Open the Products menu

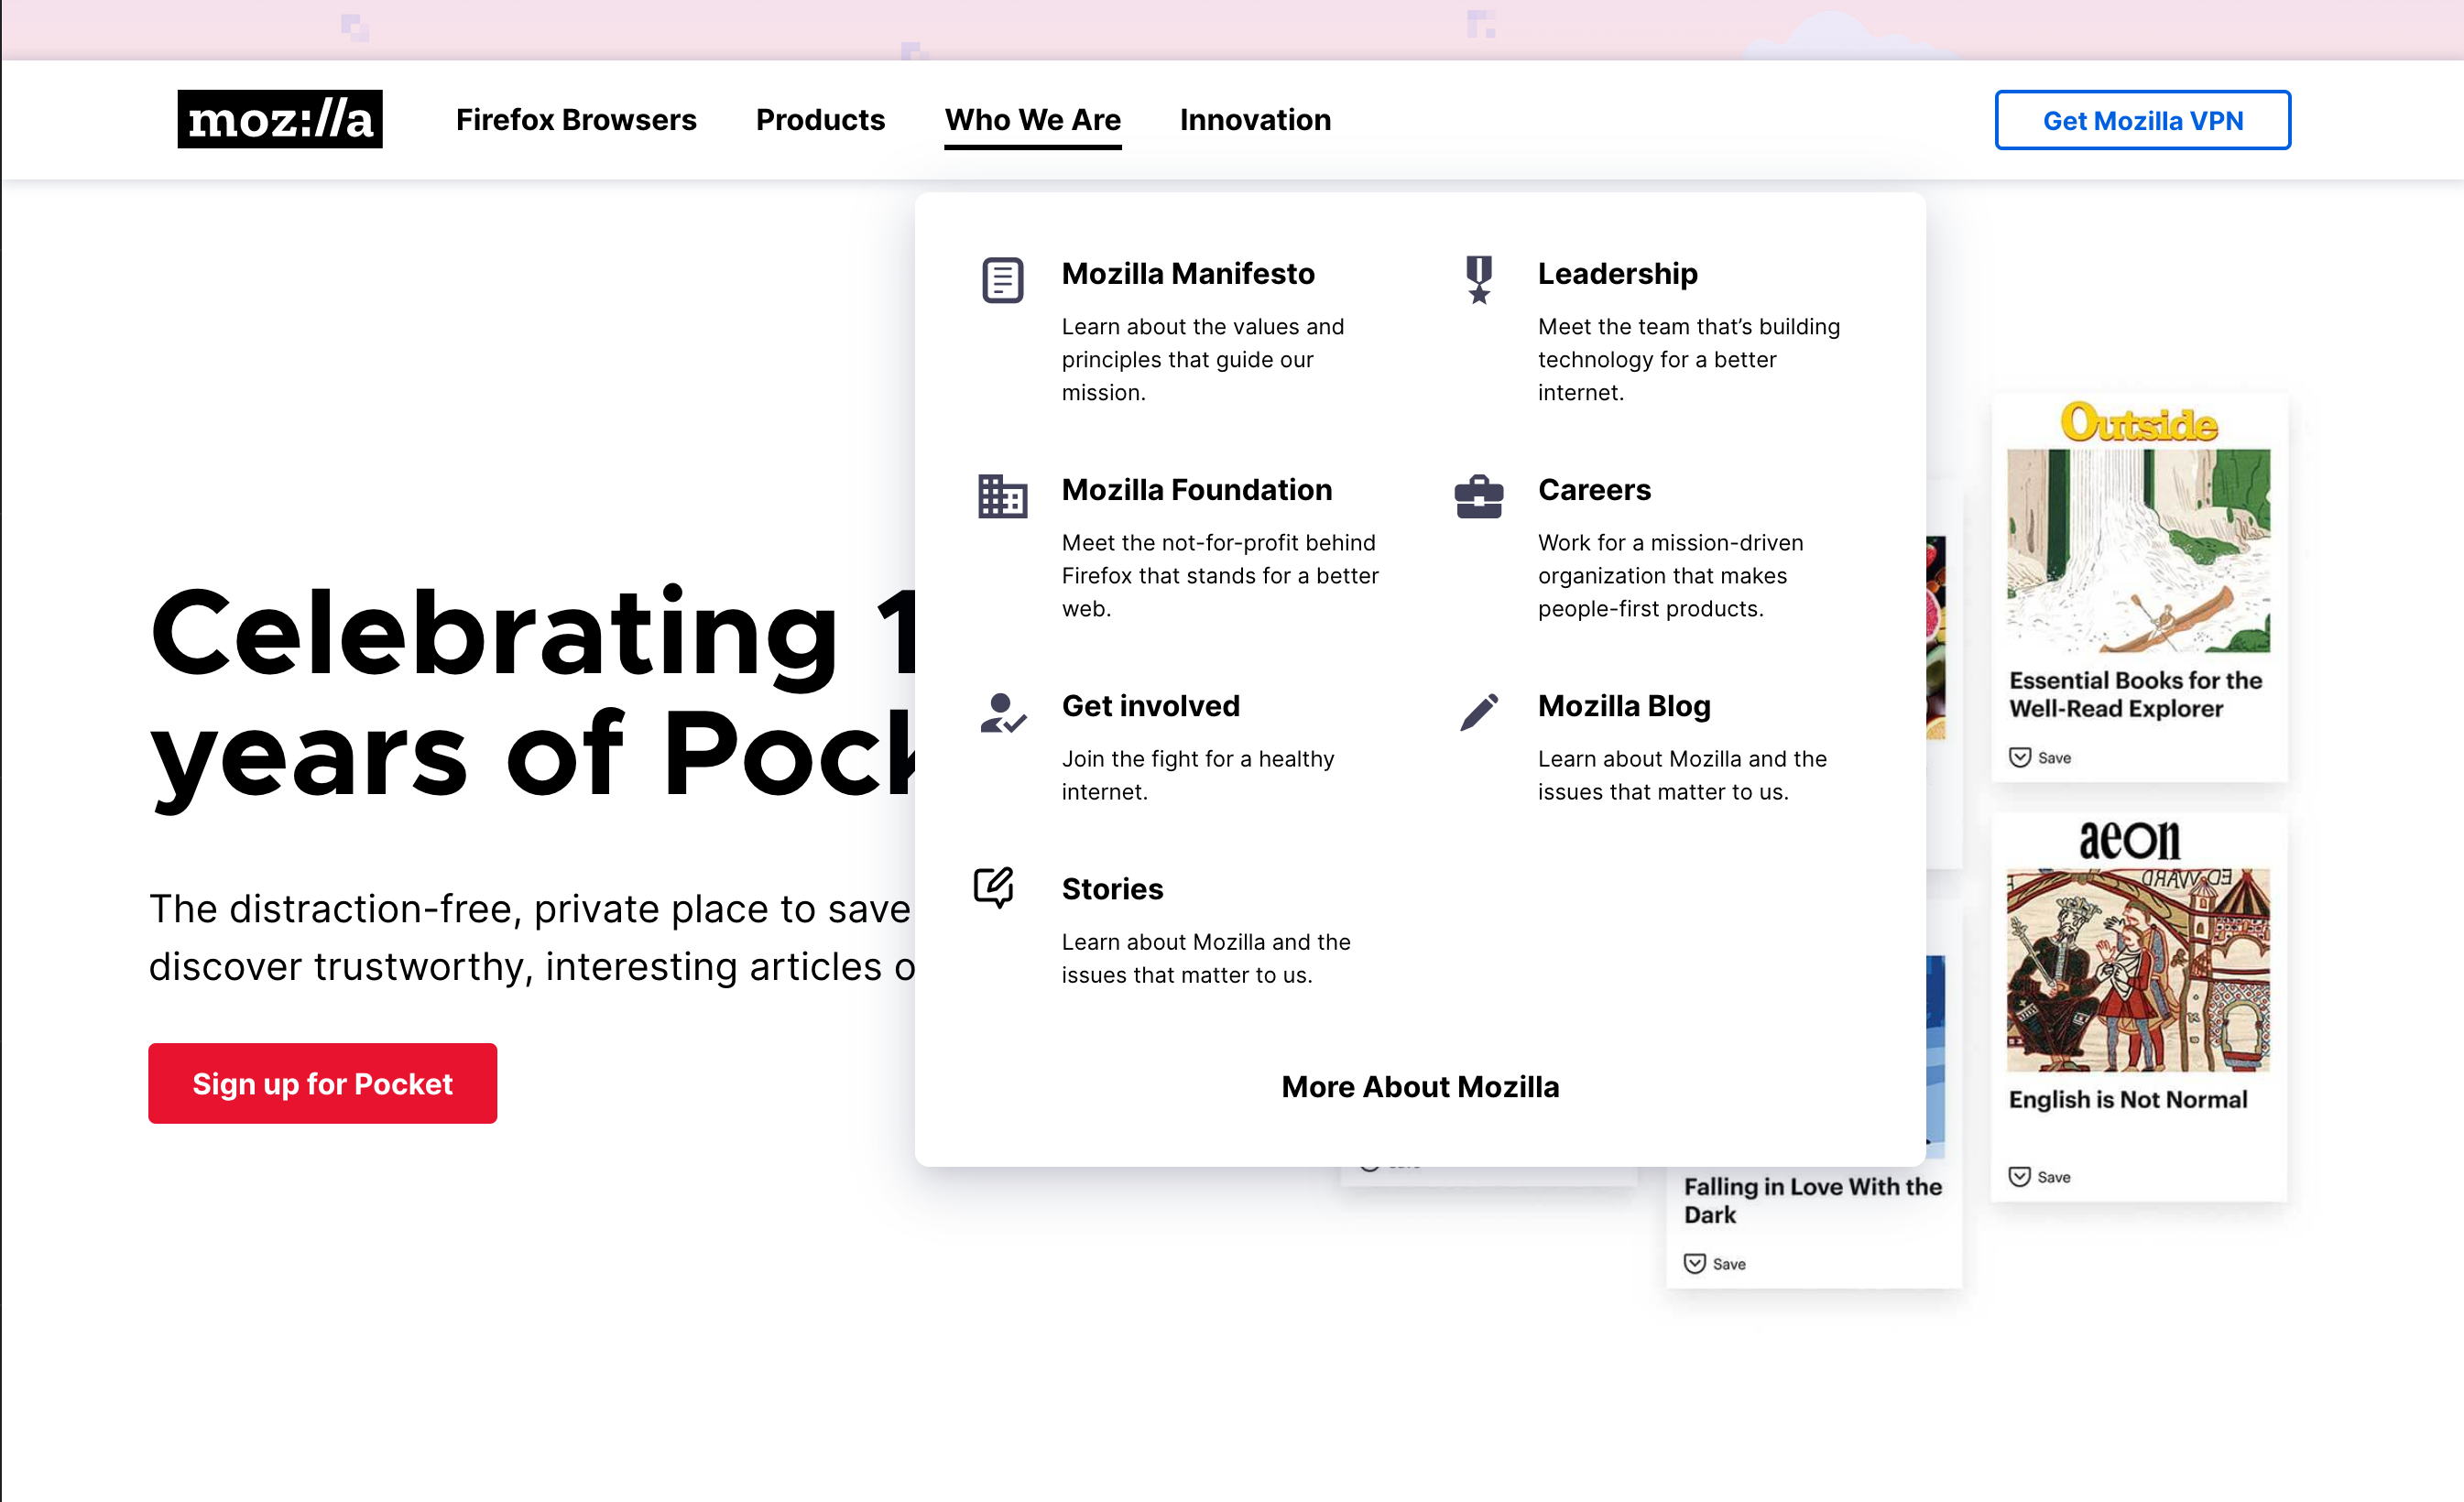point(820,120)
